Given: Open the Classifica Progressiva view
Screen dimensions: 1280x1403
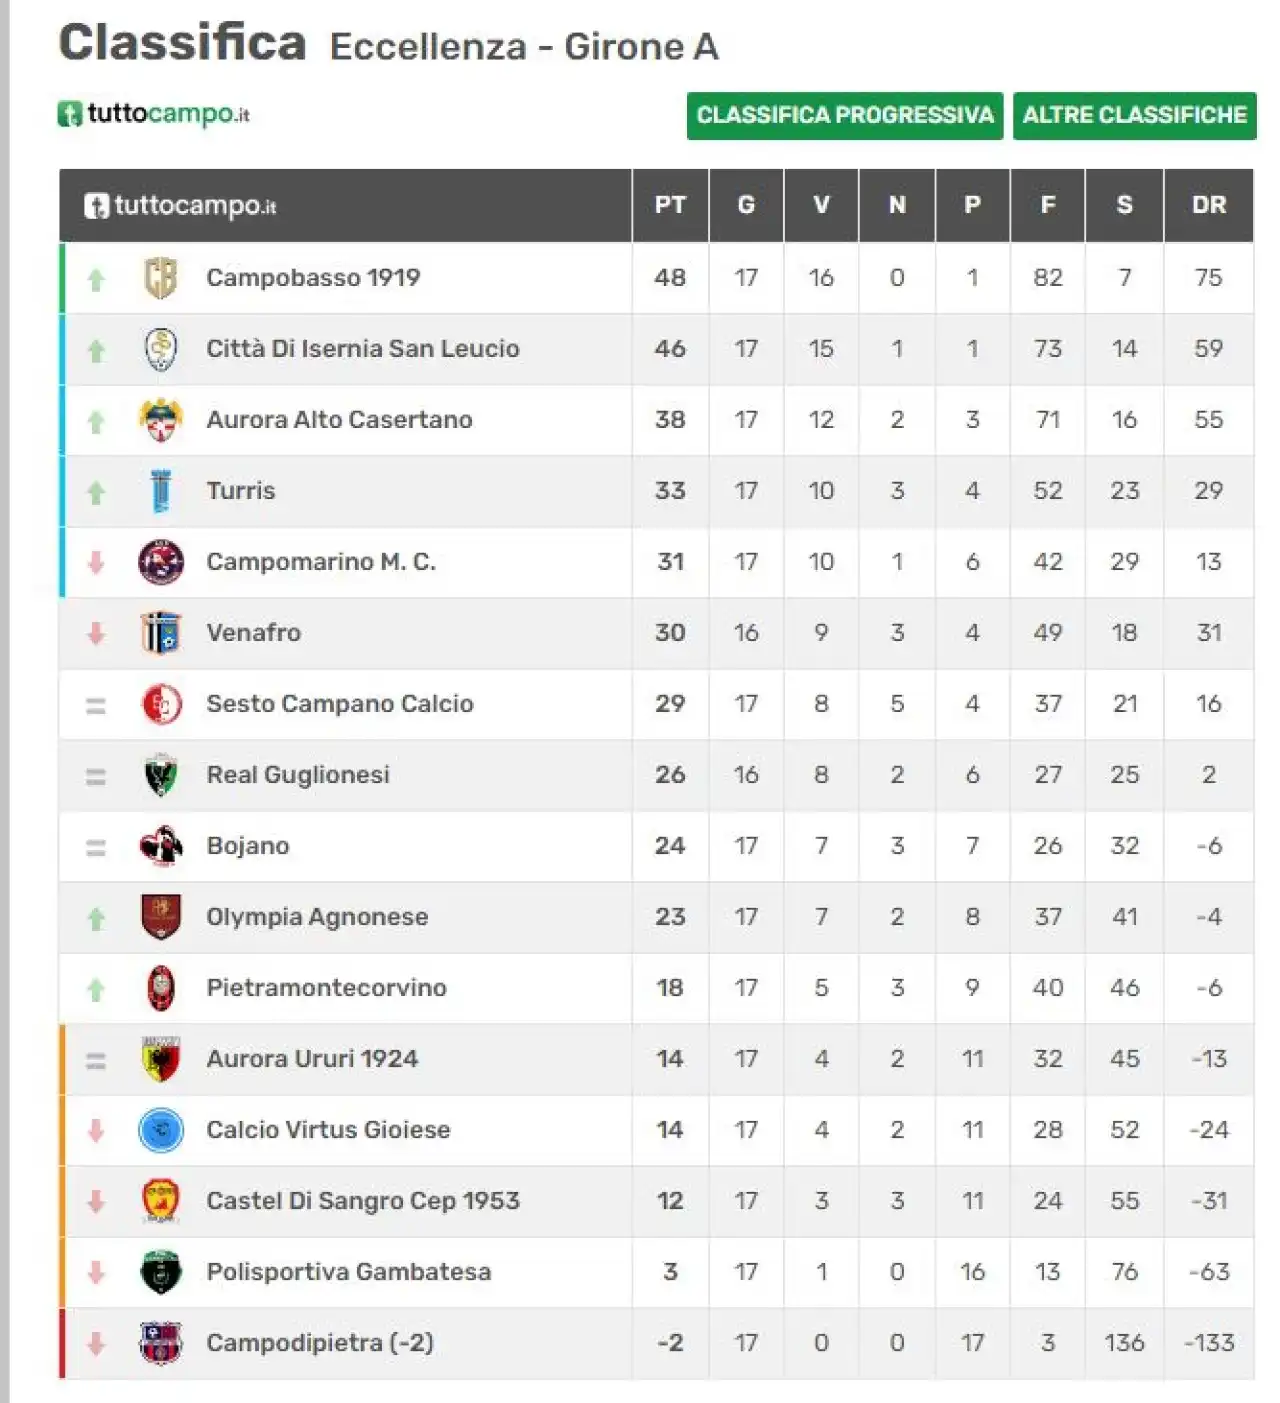Looking at the screenshot, I should click(x=845, y=115).
